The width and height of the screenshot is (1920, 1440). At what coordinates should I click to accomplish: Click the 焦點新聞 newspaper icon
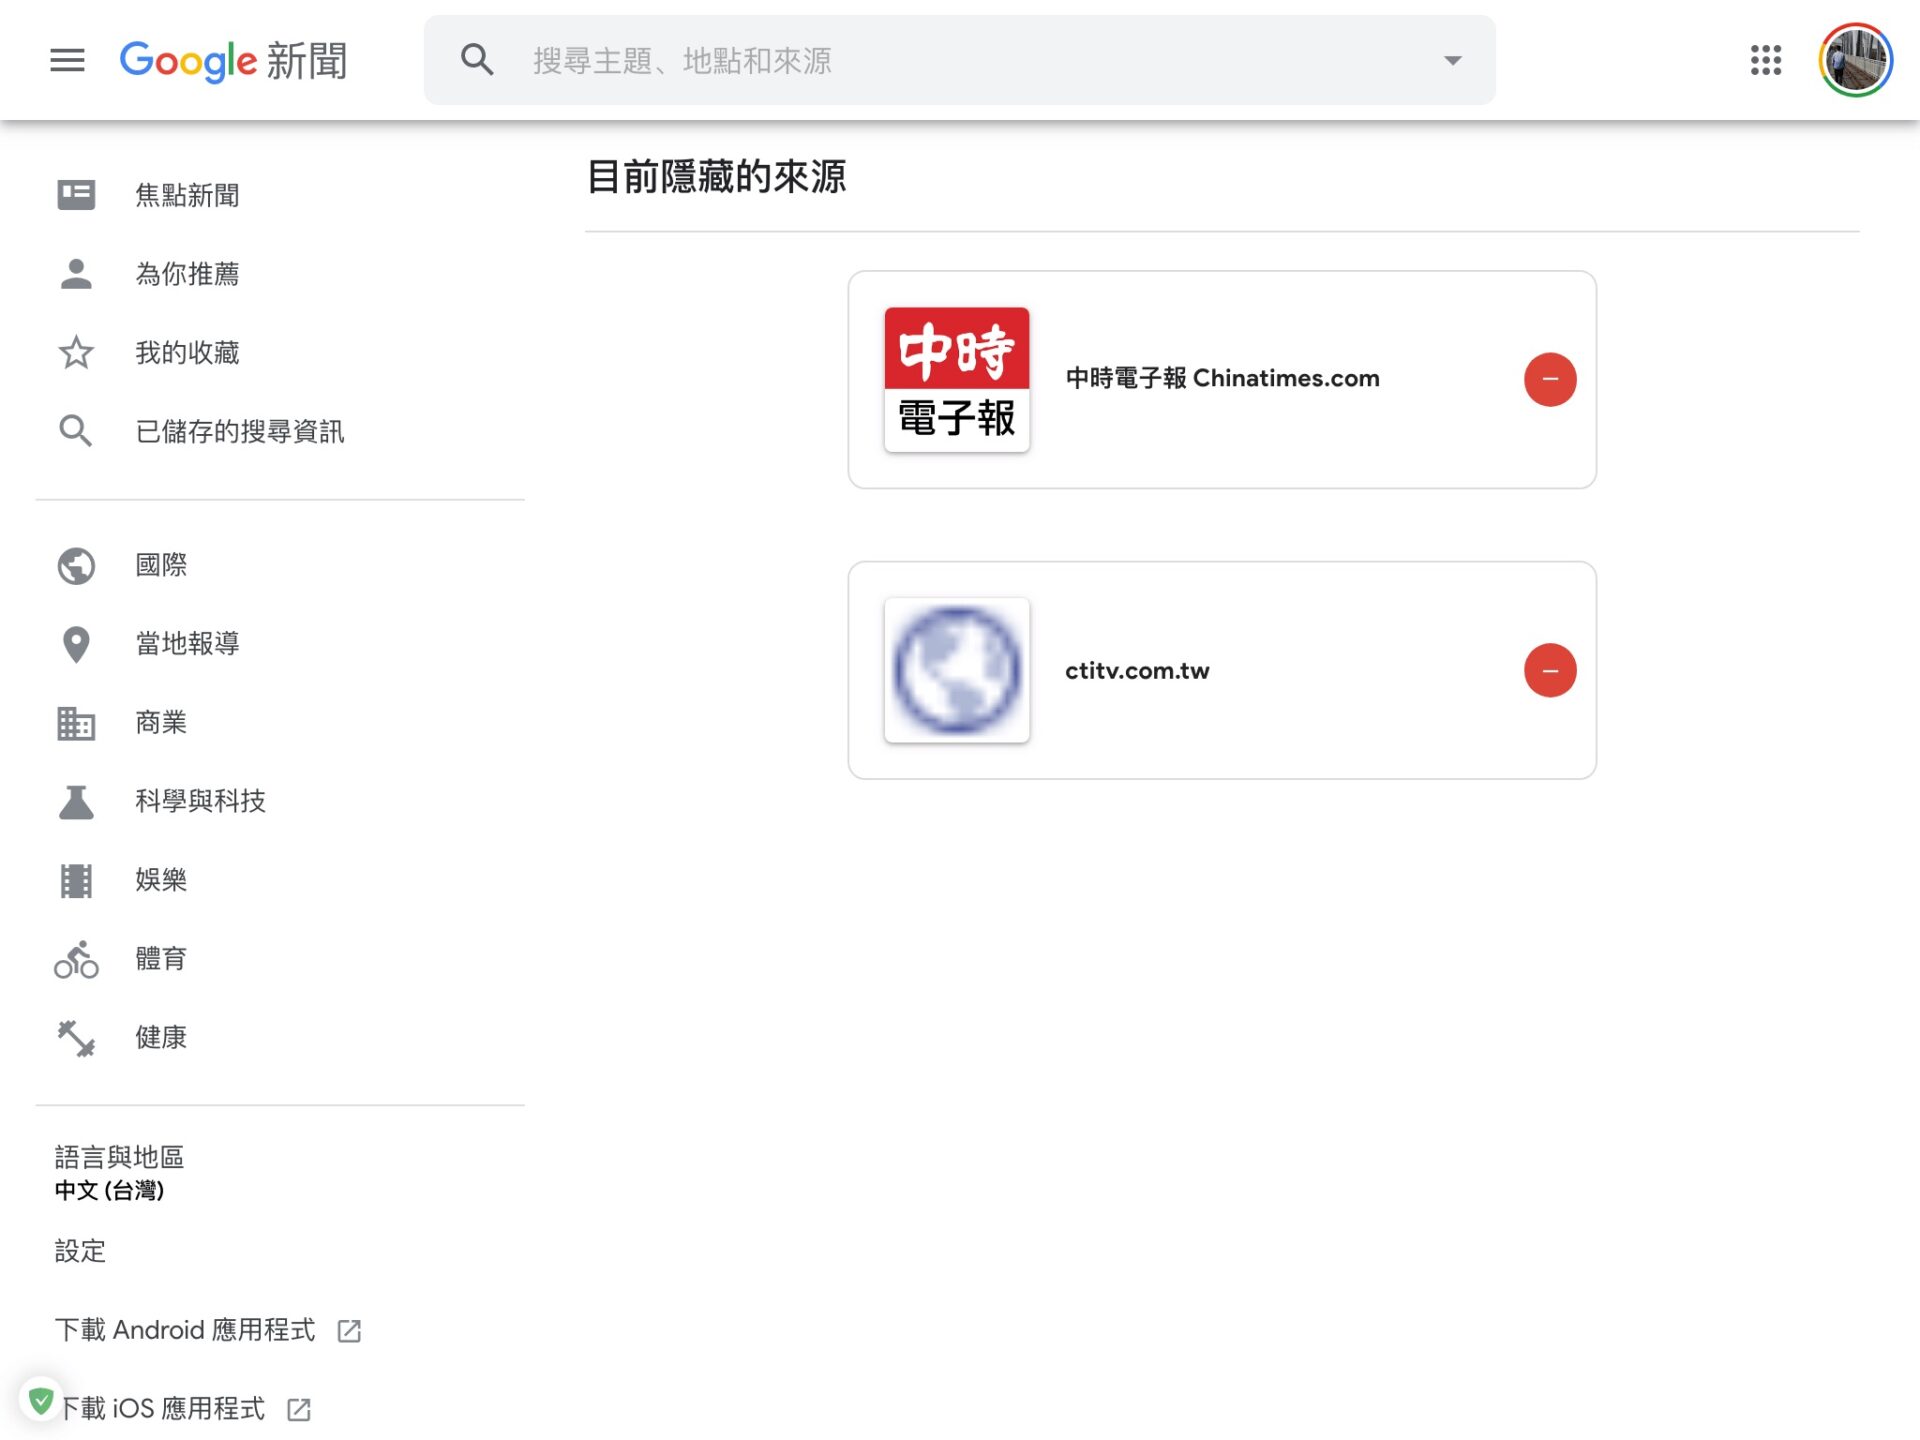(x=76, y=195)
